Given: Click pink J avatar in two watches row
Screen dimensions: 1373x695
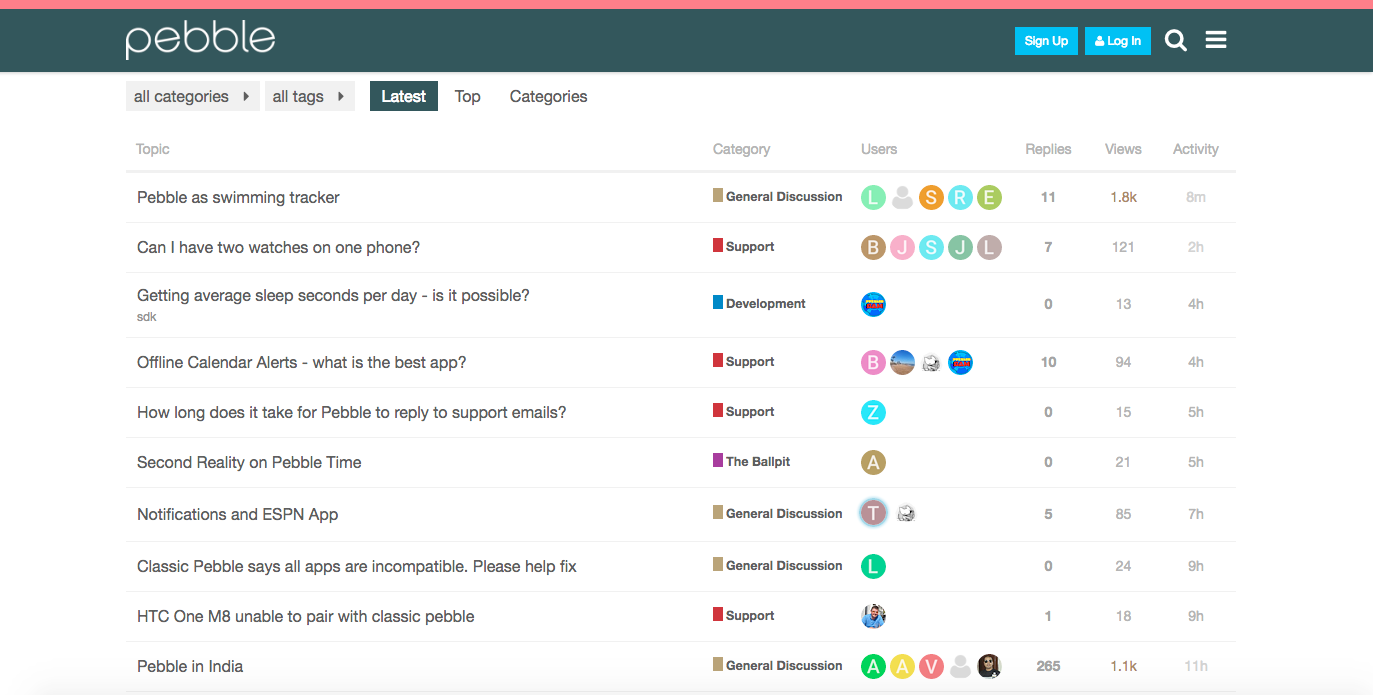Looking at the screenshot, I should 902,247.
